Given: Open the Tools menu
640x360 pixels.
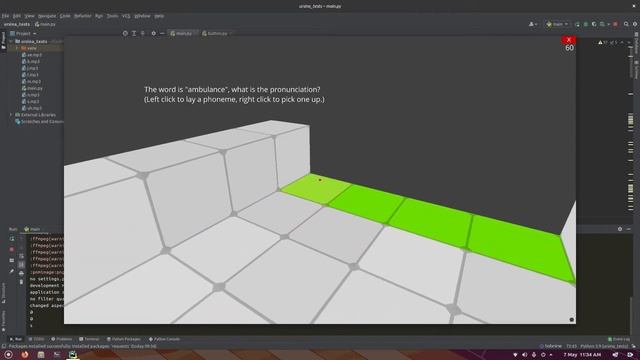Looking at the screenshot, I should (112, 16).
